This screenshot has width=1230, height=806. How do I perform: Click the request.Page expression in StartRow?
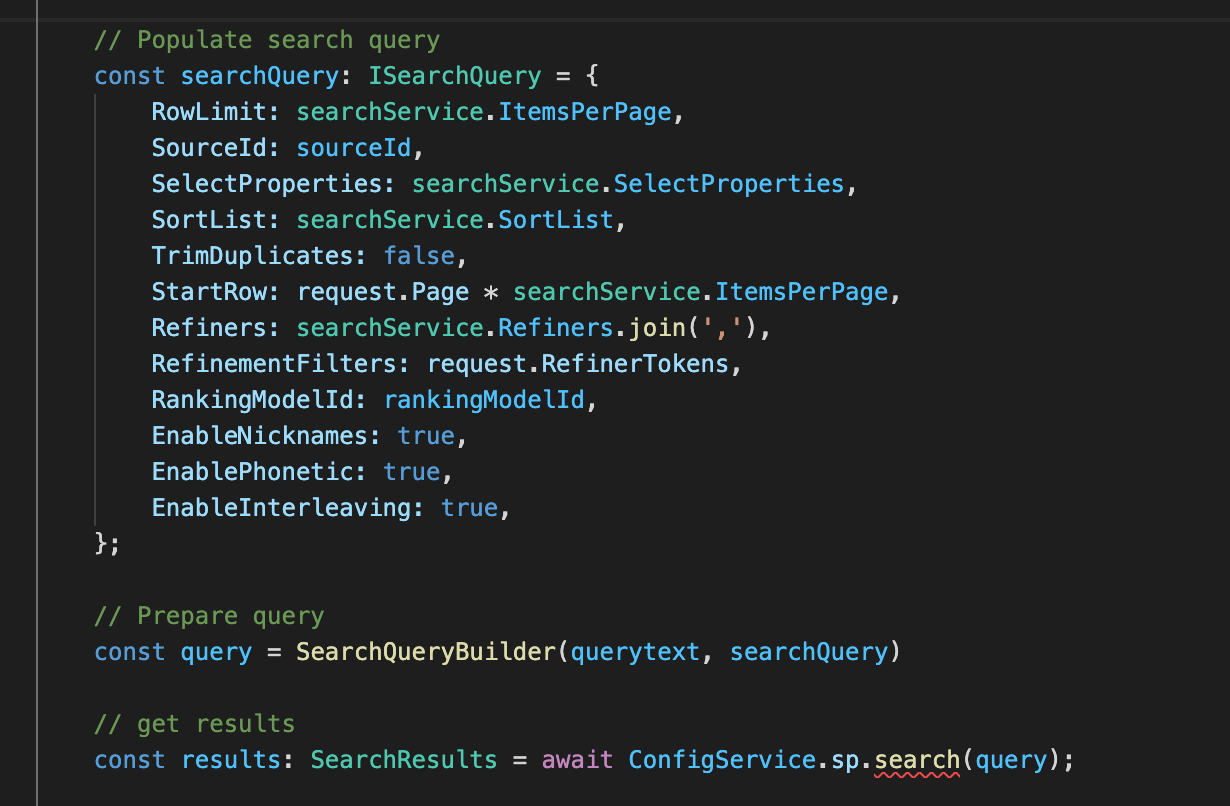[x=382, y=291]
